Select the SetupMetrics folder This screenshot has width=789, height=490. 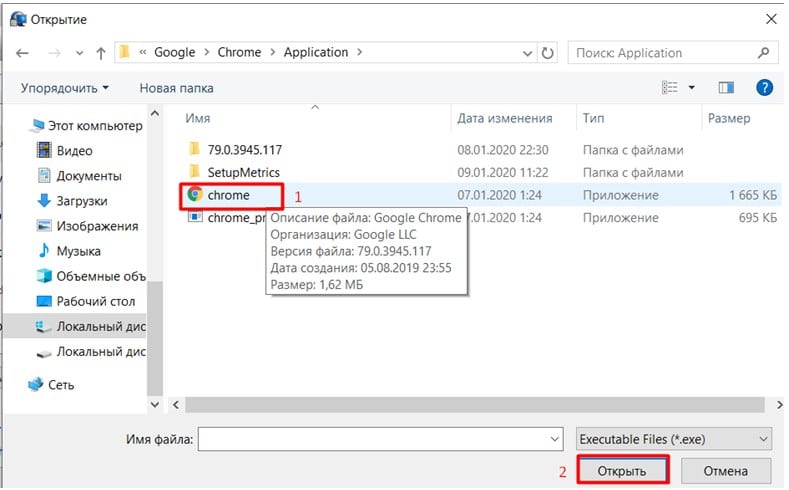(x=244, y=173)
